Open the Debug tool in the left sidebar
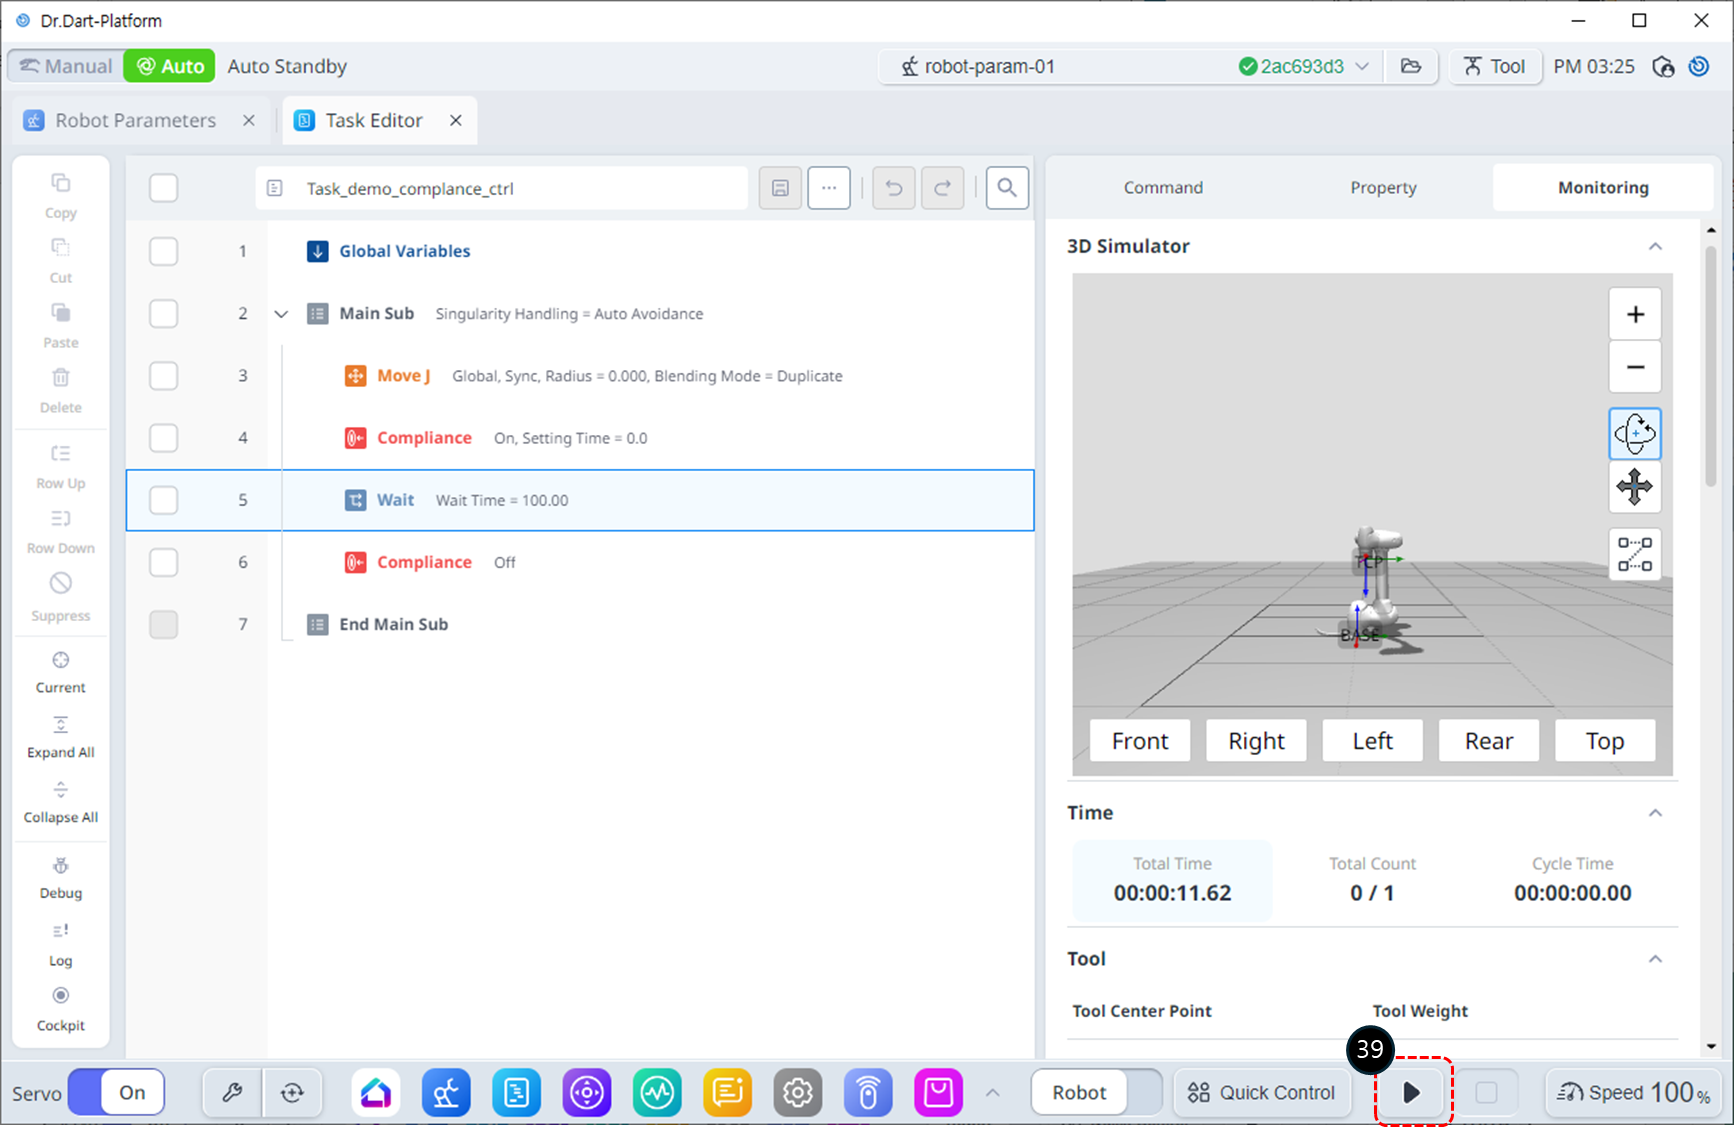Screen dimensions: 1734x1127 (x=61, y=877)
